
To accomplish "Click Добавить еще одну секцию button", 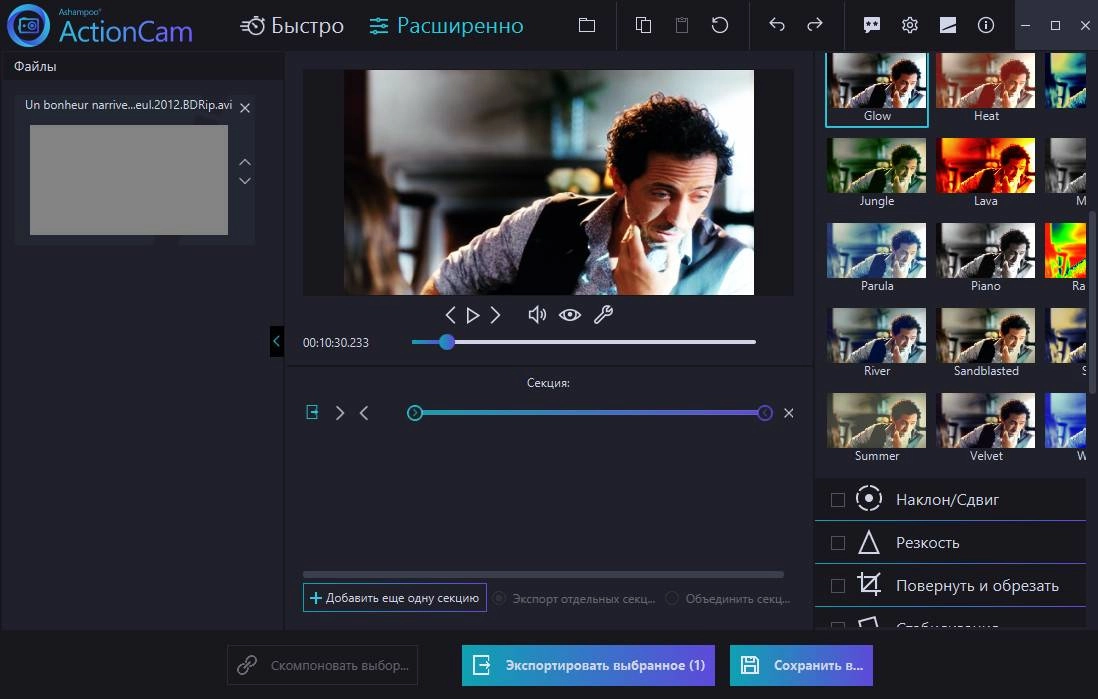I will 395,597.
